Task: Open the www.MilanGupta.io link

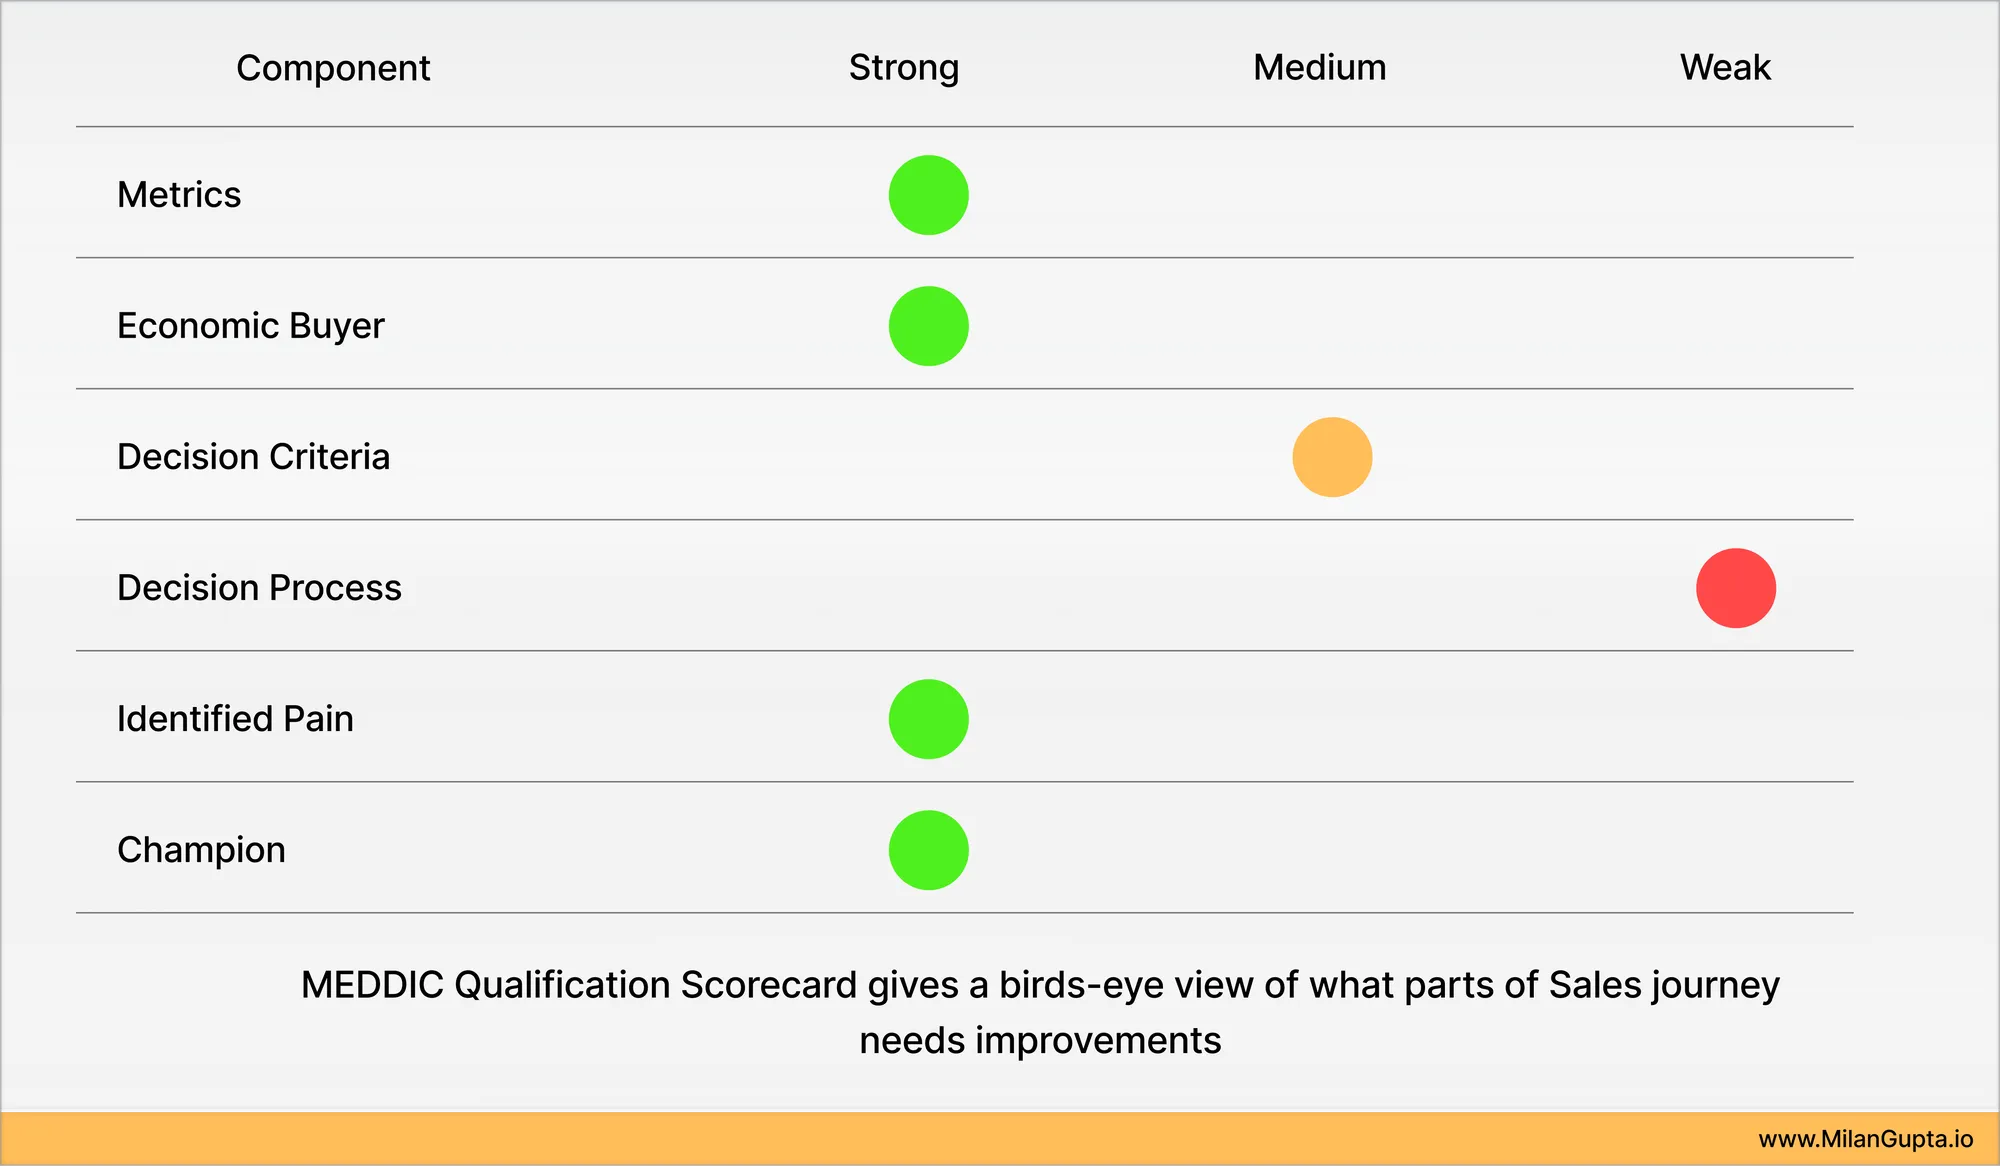Action: pos(1866,1139)
